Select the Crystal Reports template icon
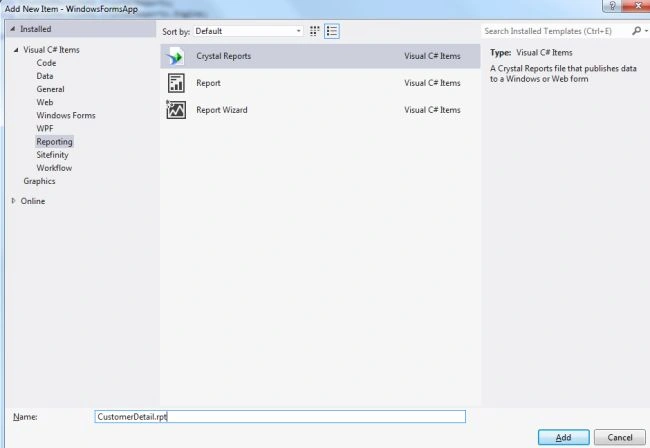 [x=176, y=56]
